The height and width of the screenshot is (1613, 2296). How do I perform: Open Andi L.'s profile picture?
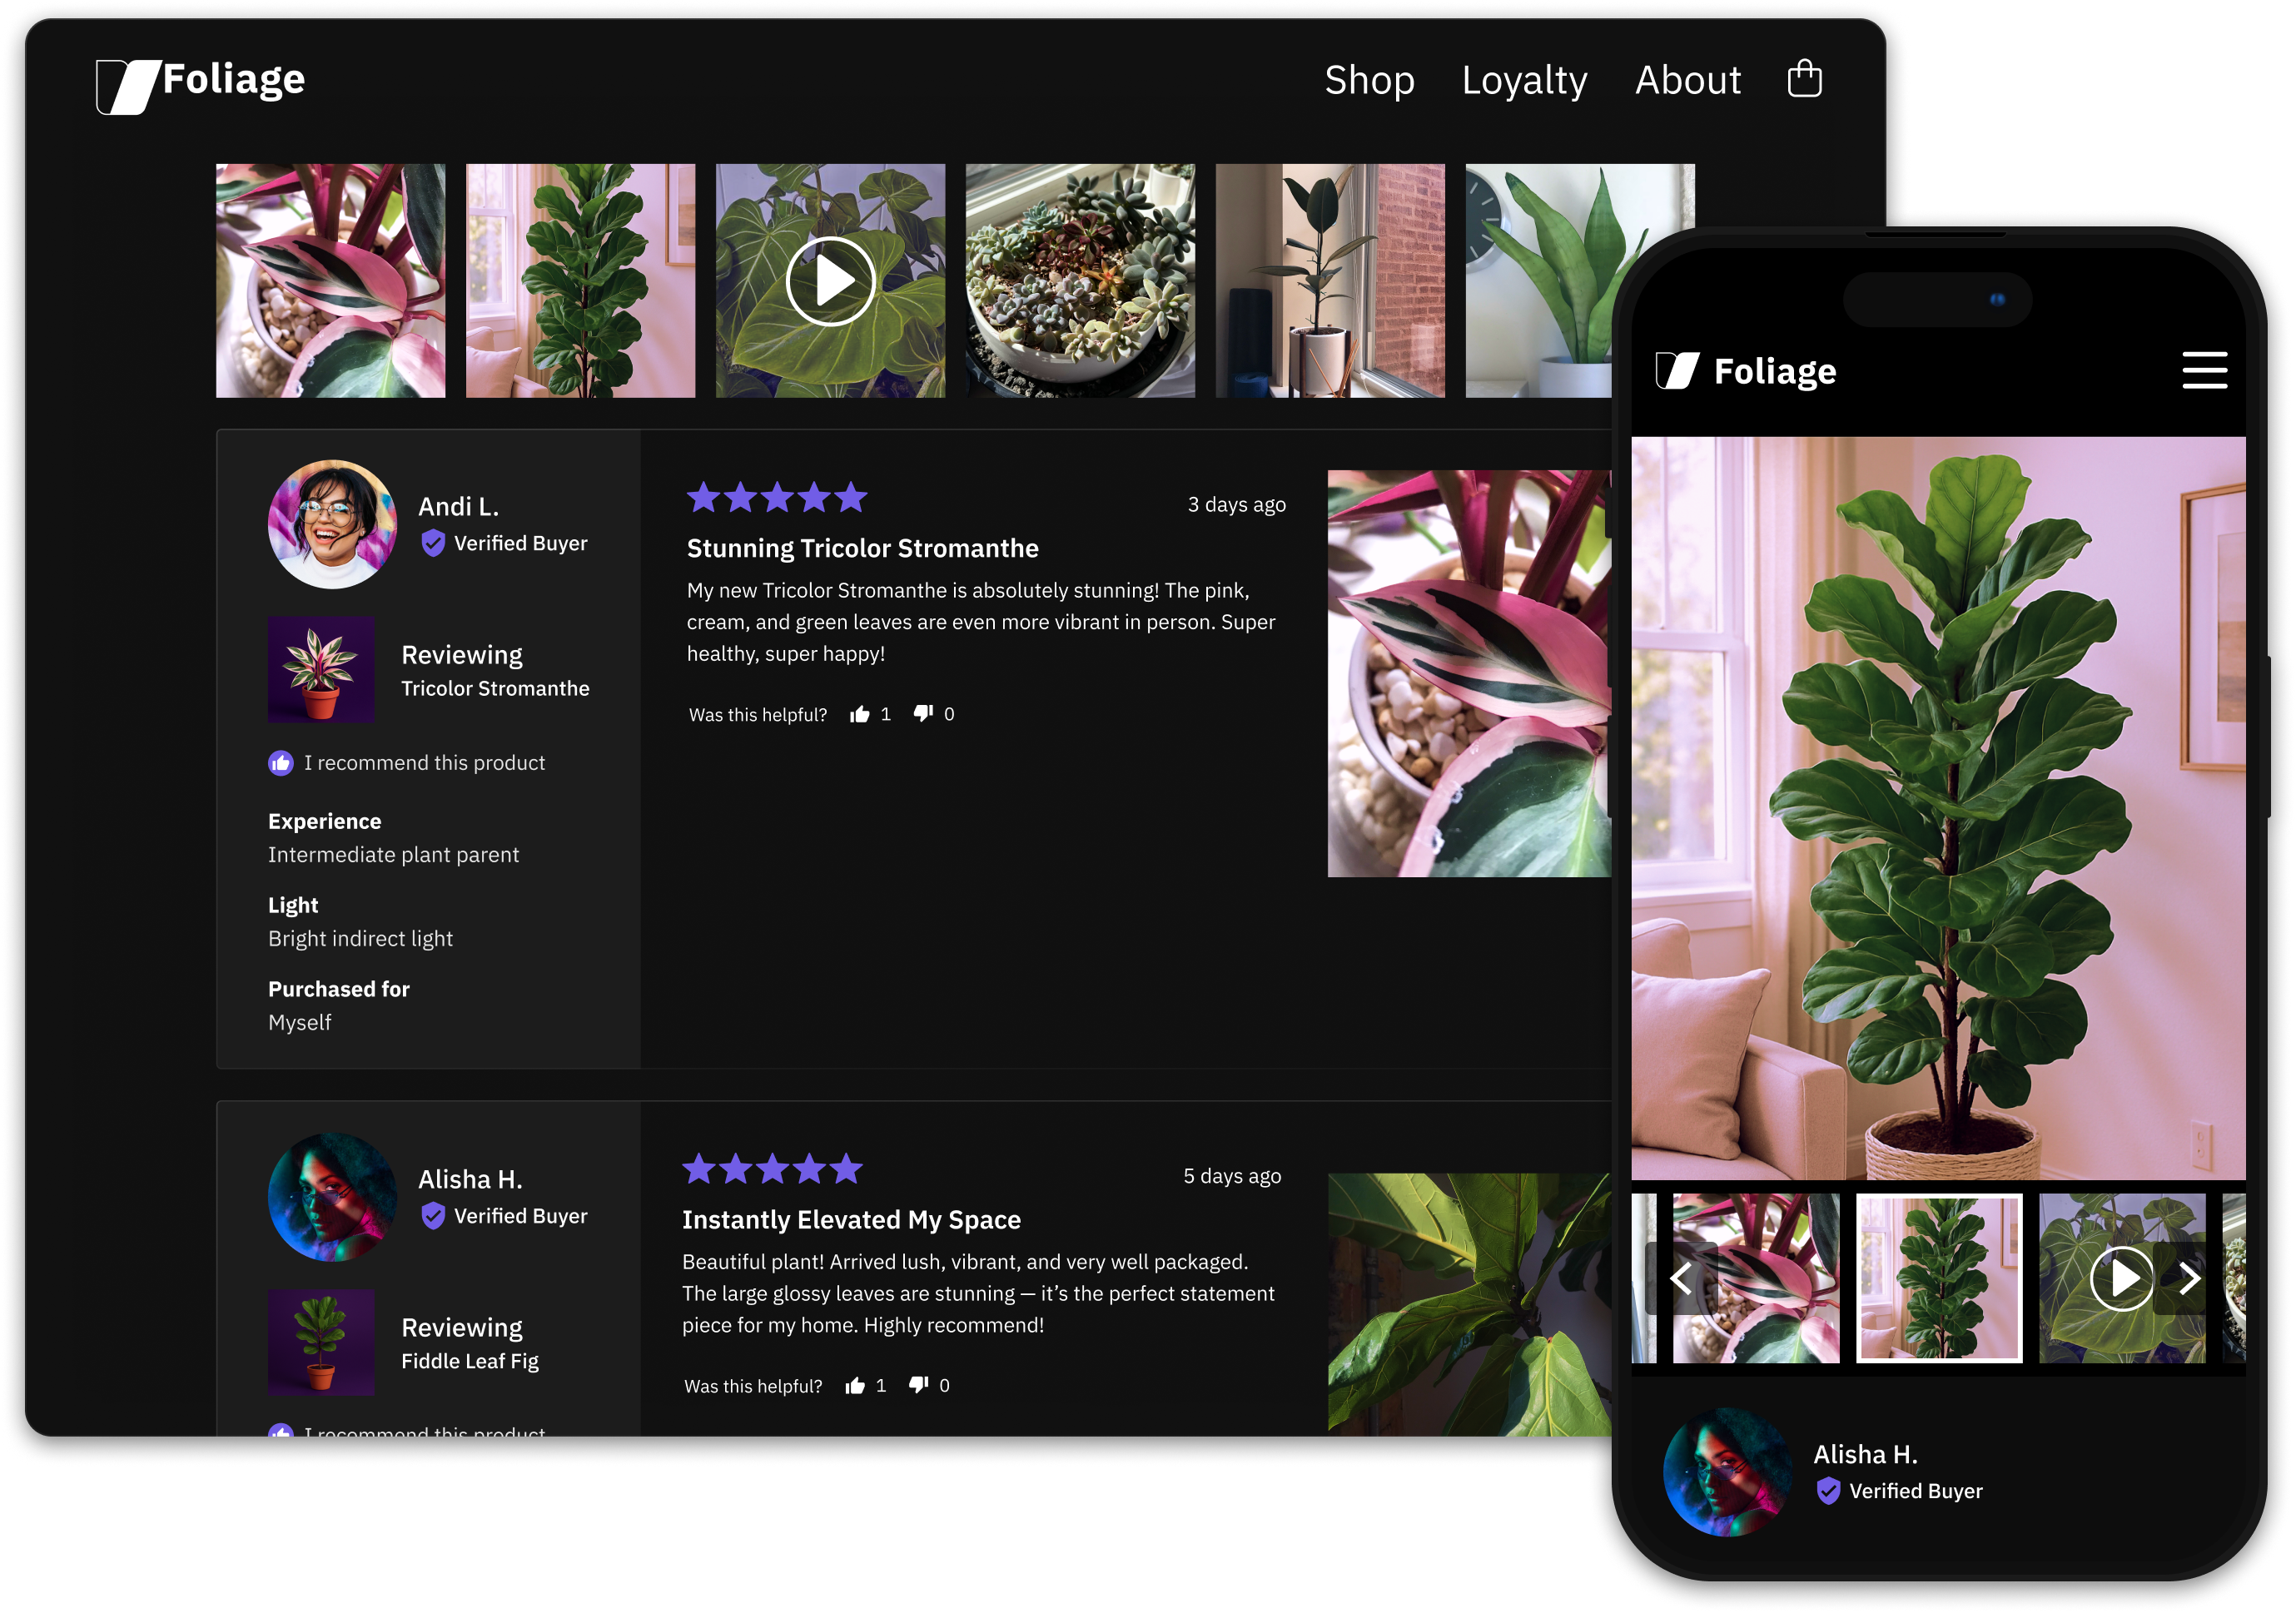332,524
